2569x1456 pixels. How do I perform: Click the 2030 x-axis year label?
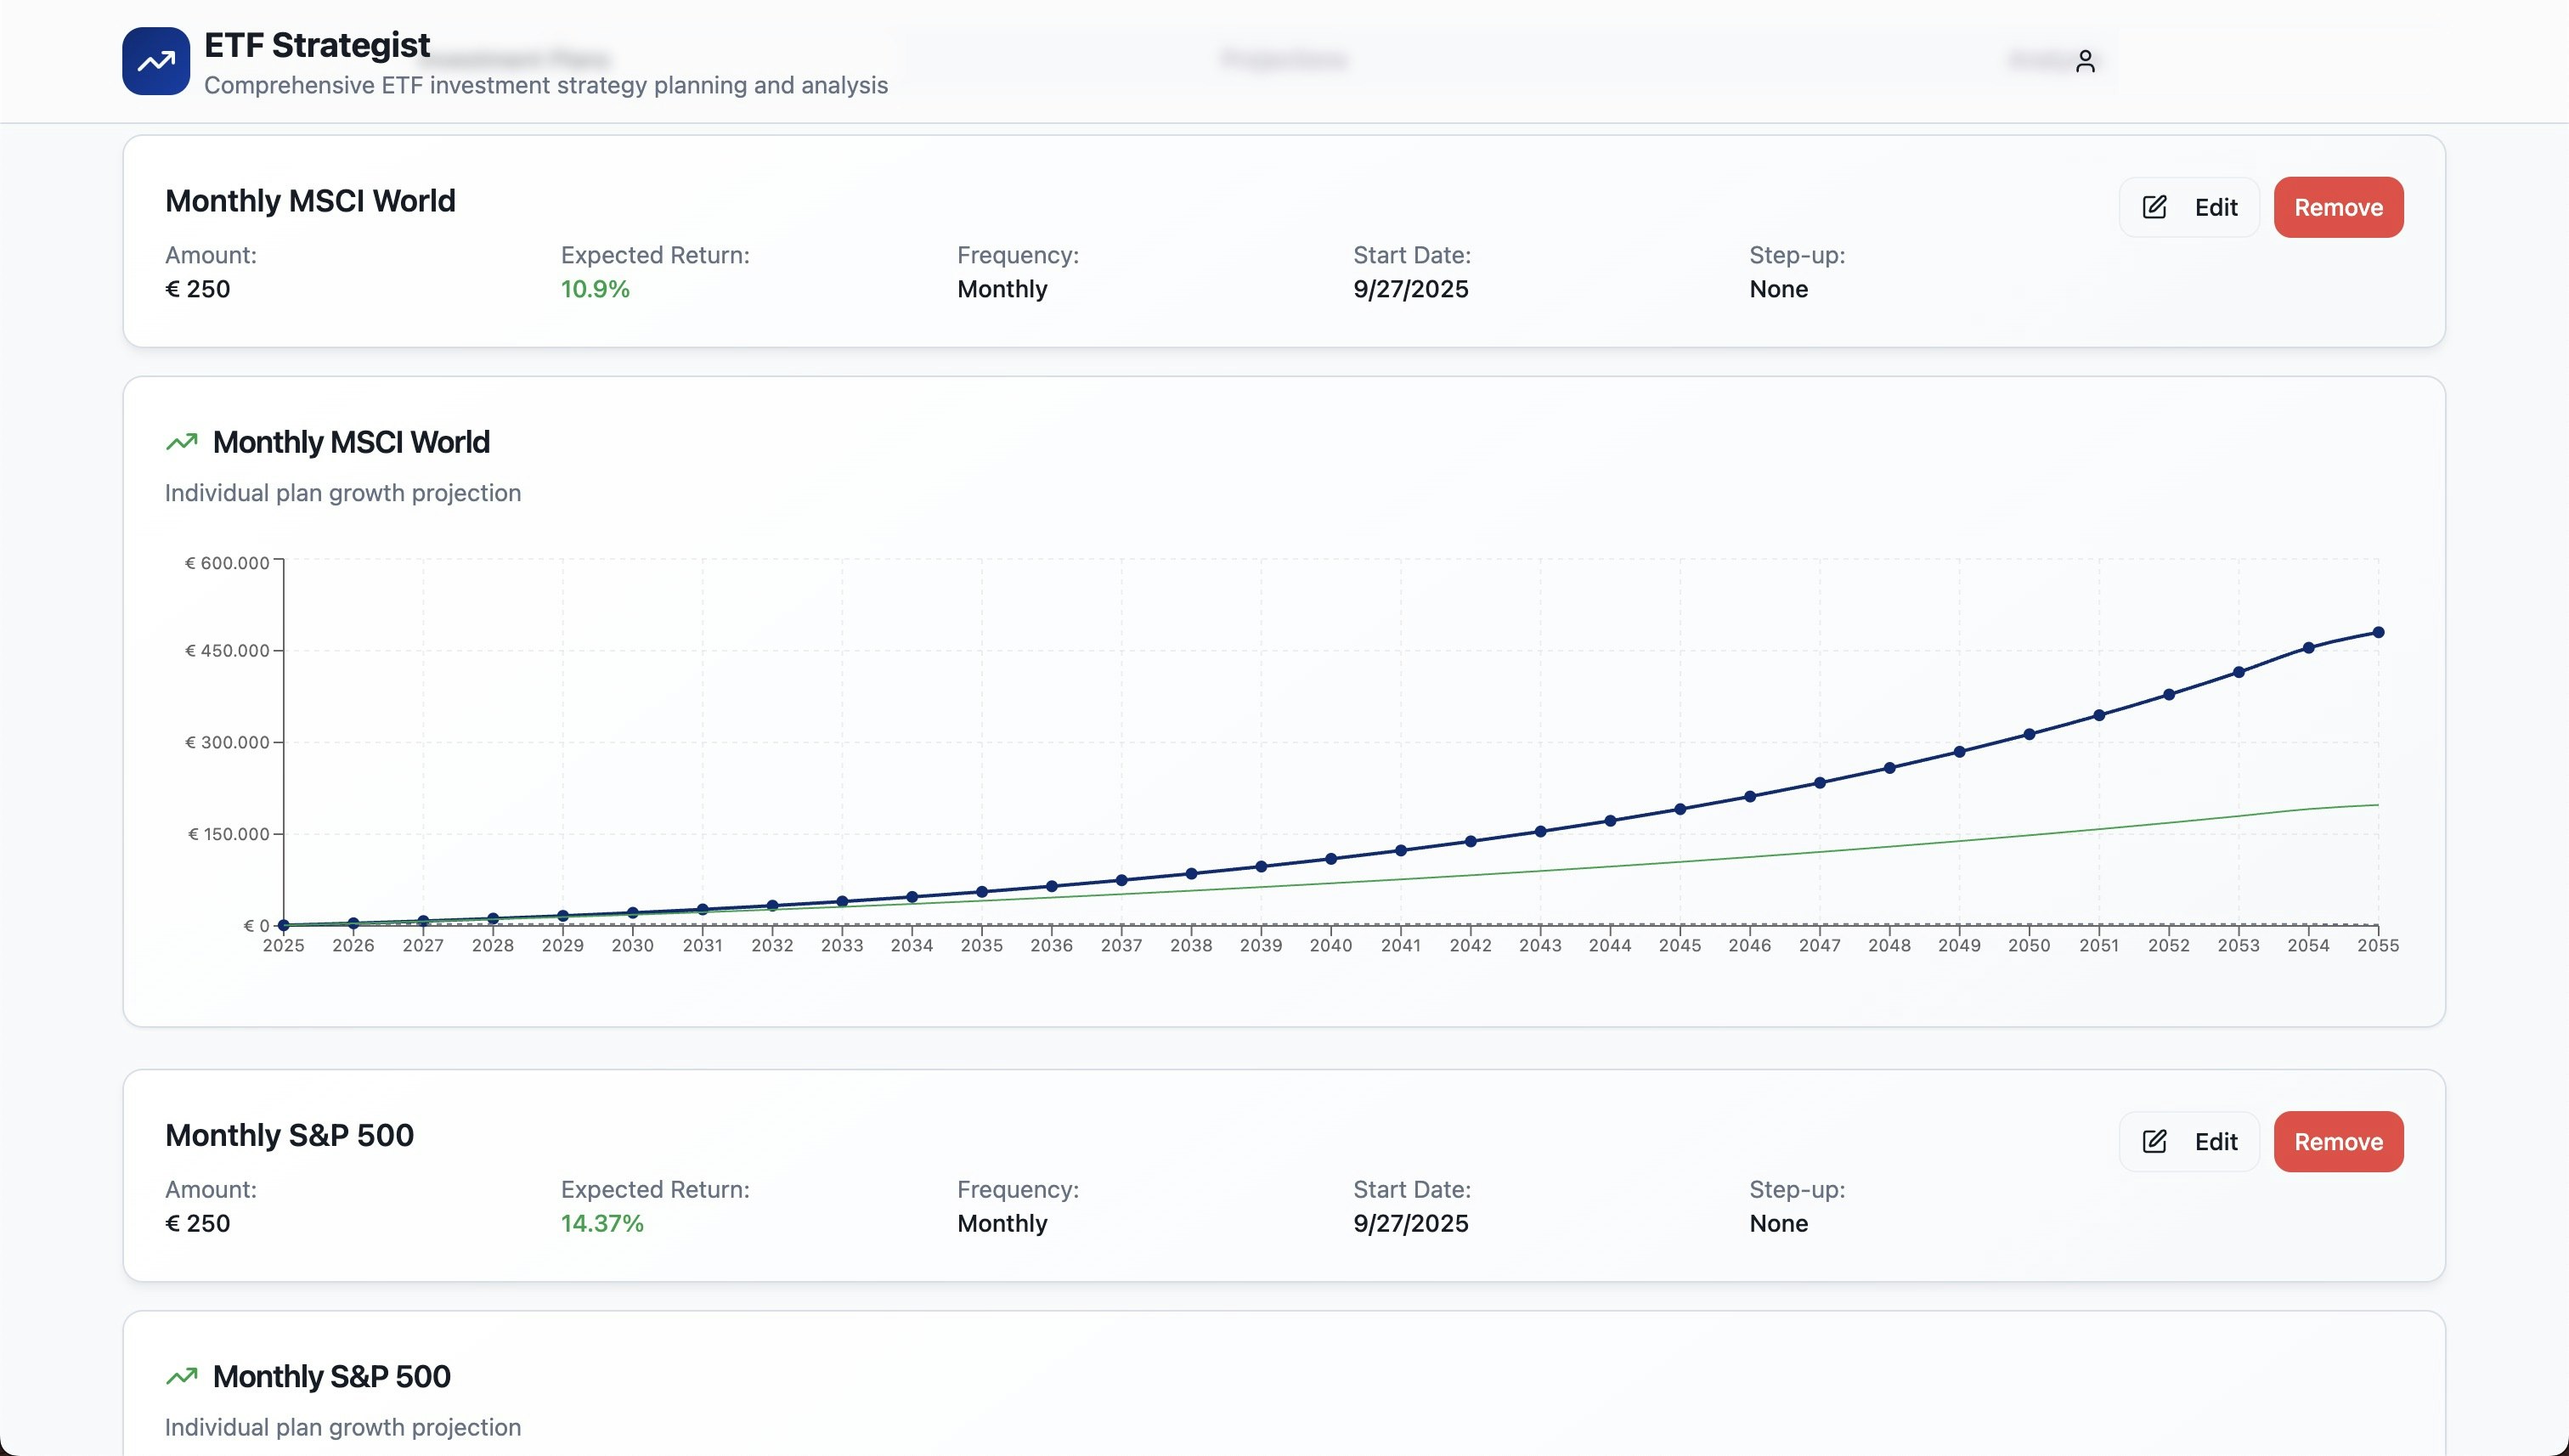(x=633, y=945)
